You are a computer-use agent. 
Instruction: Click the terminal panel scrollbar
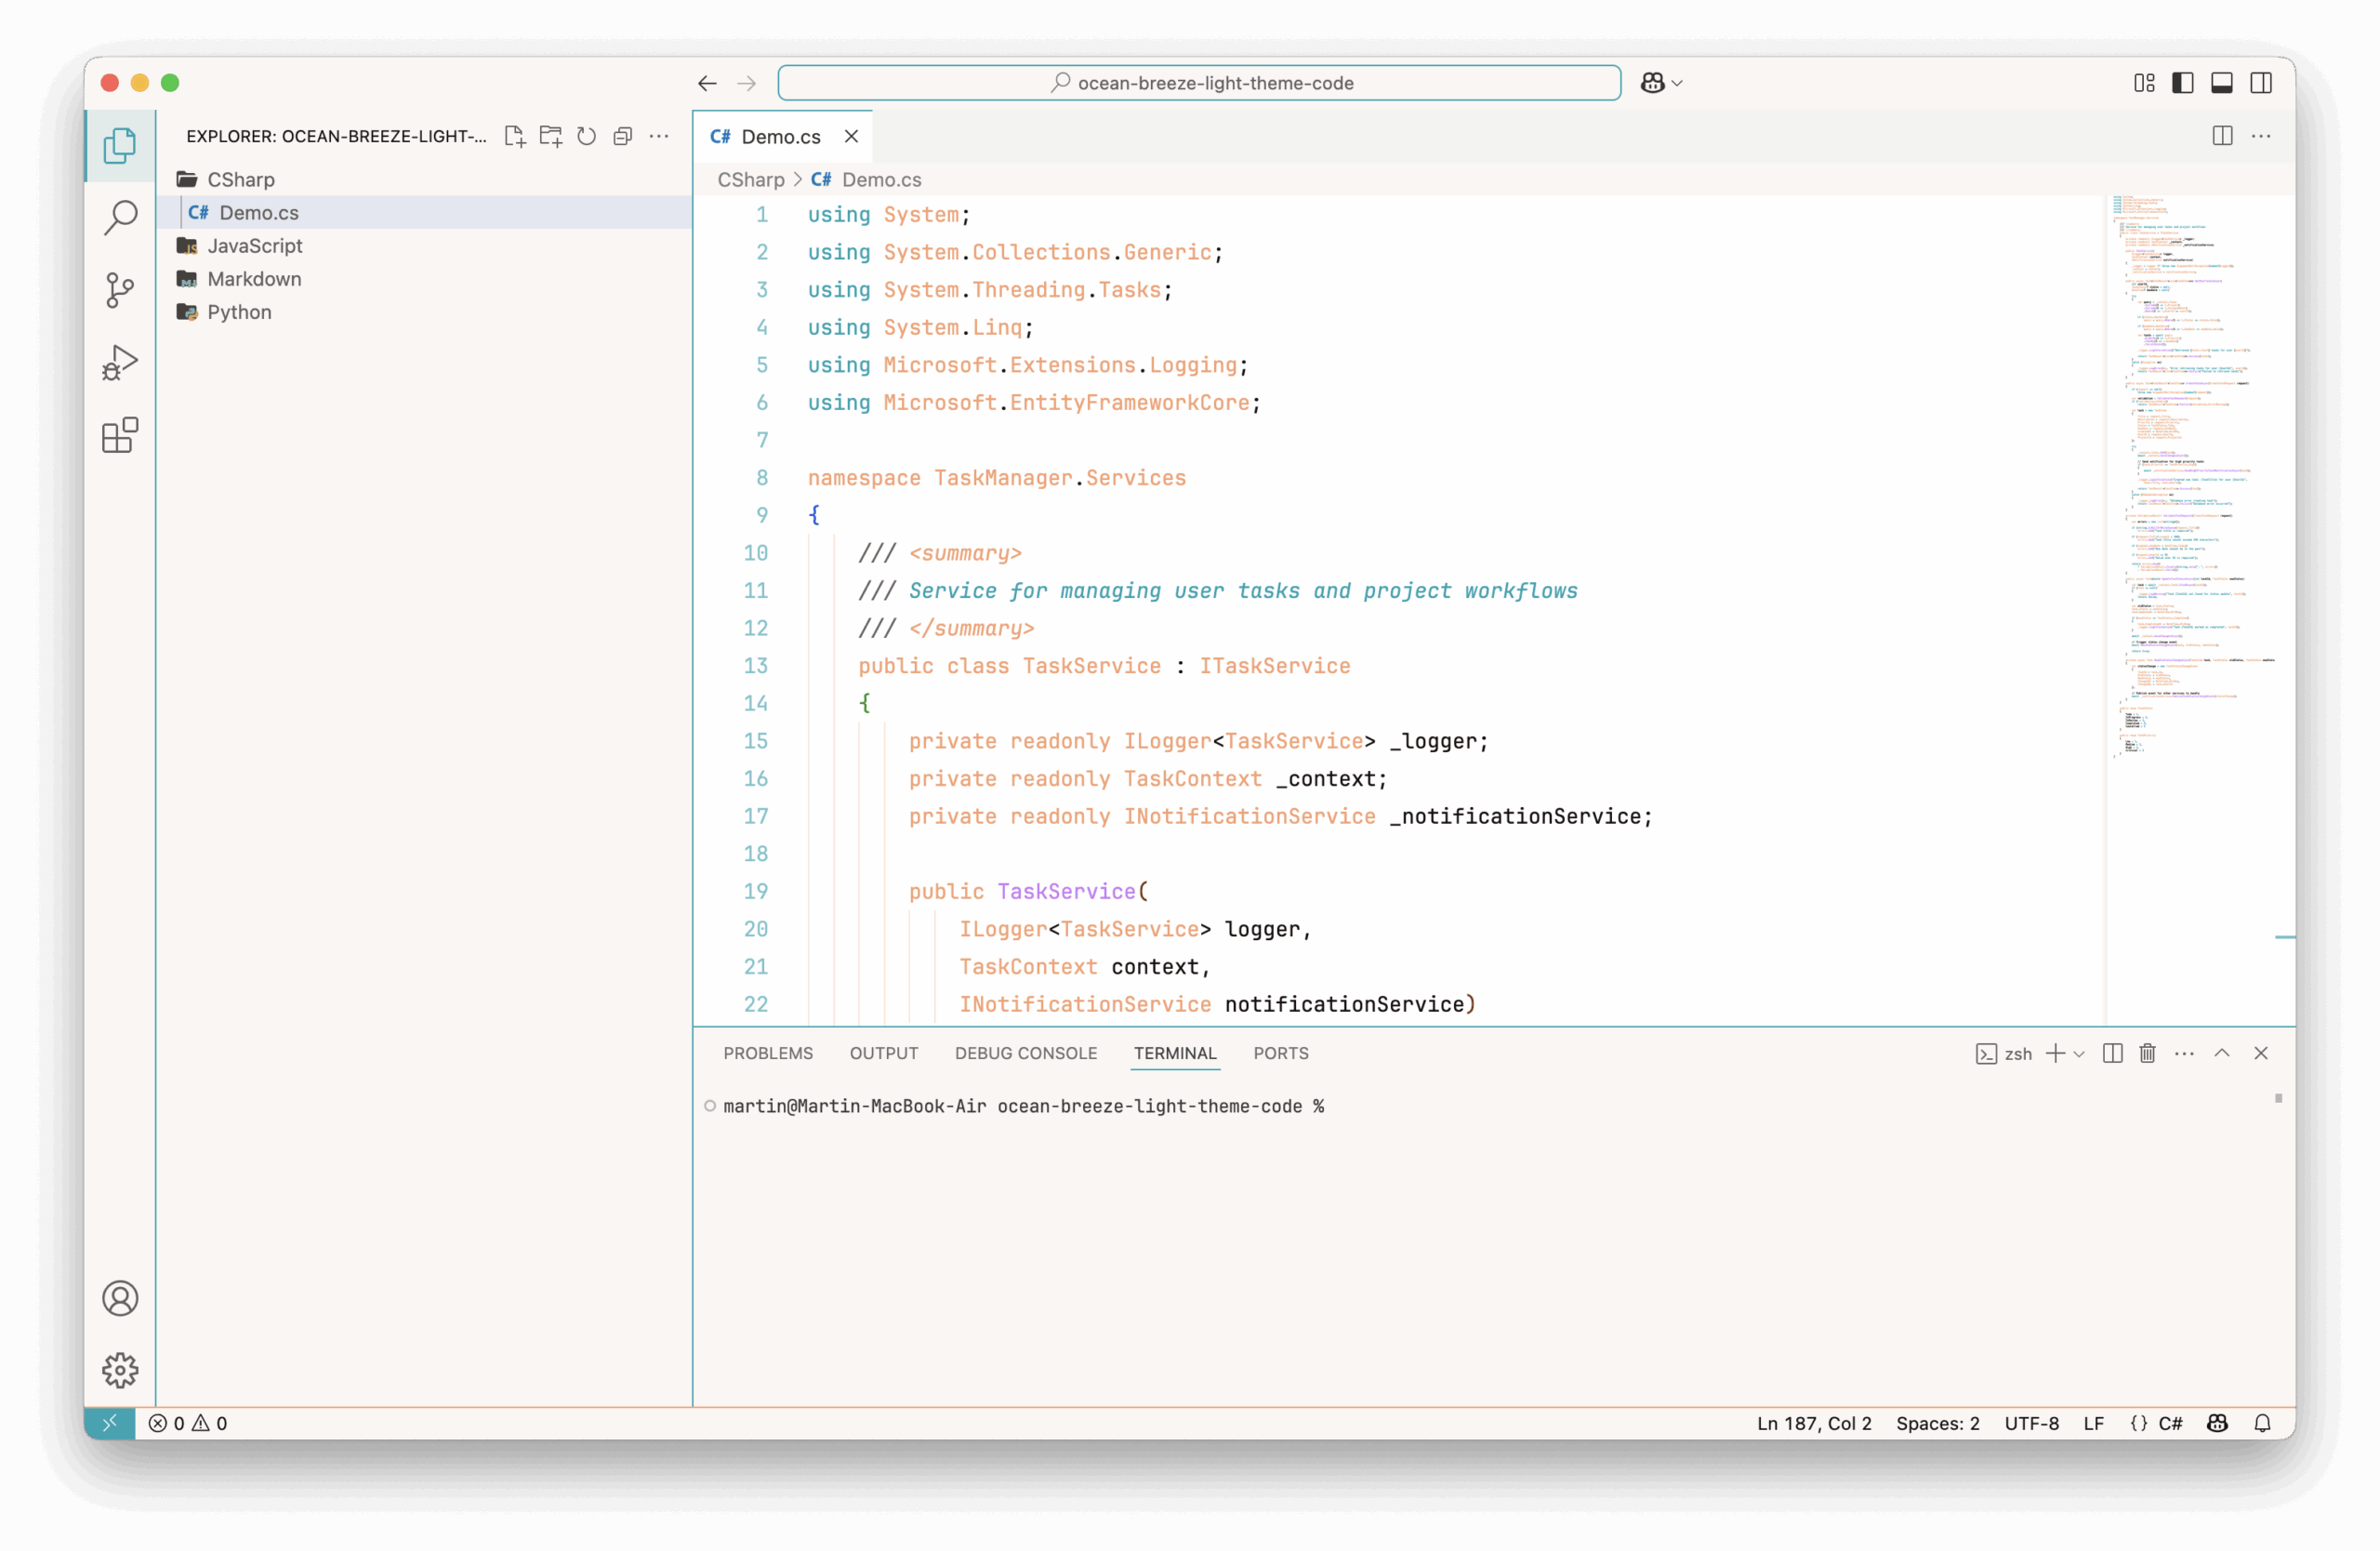(2279, 1098)
